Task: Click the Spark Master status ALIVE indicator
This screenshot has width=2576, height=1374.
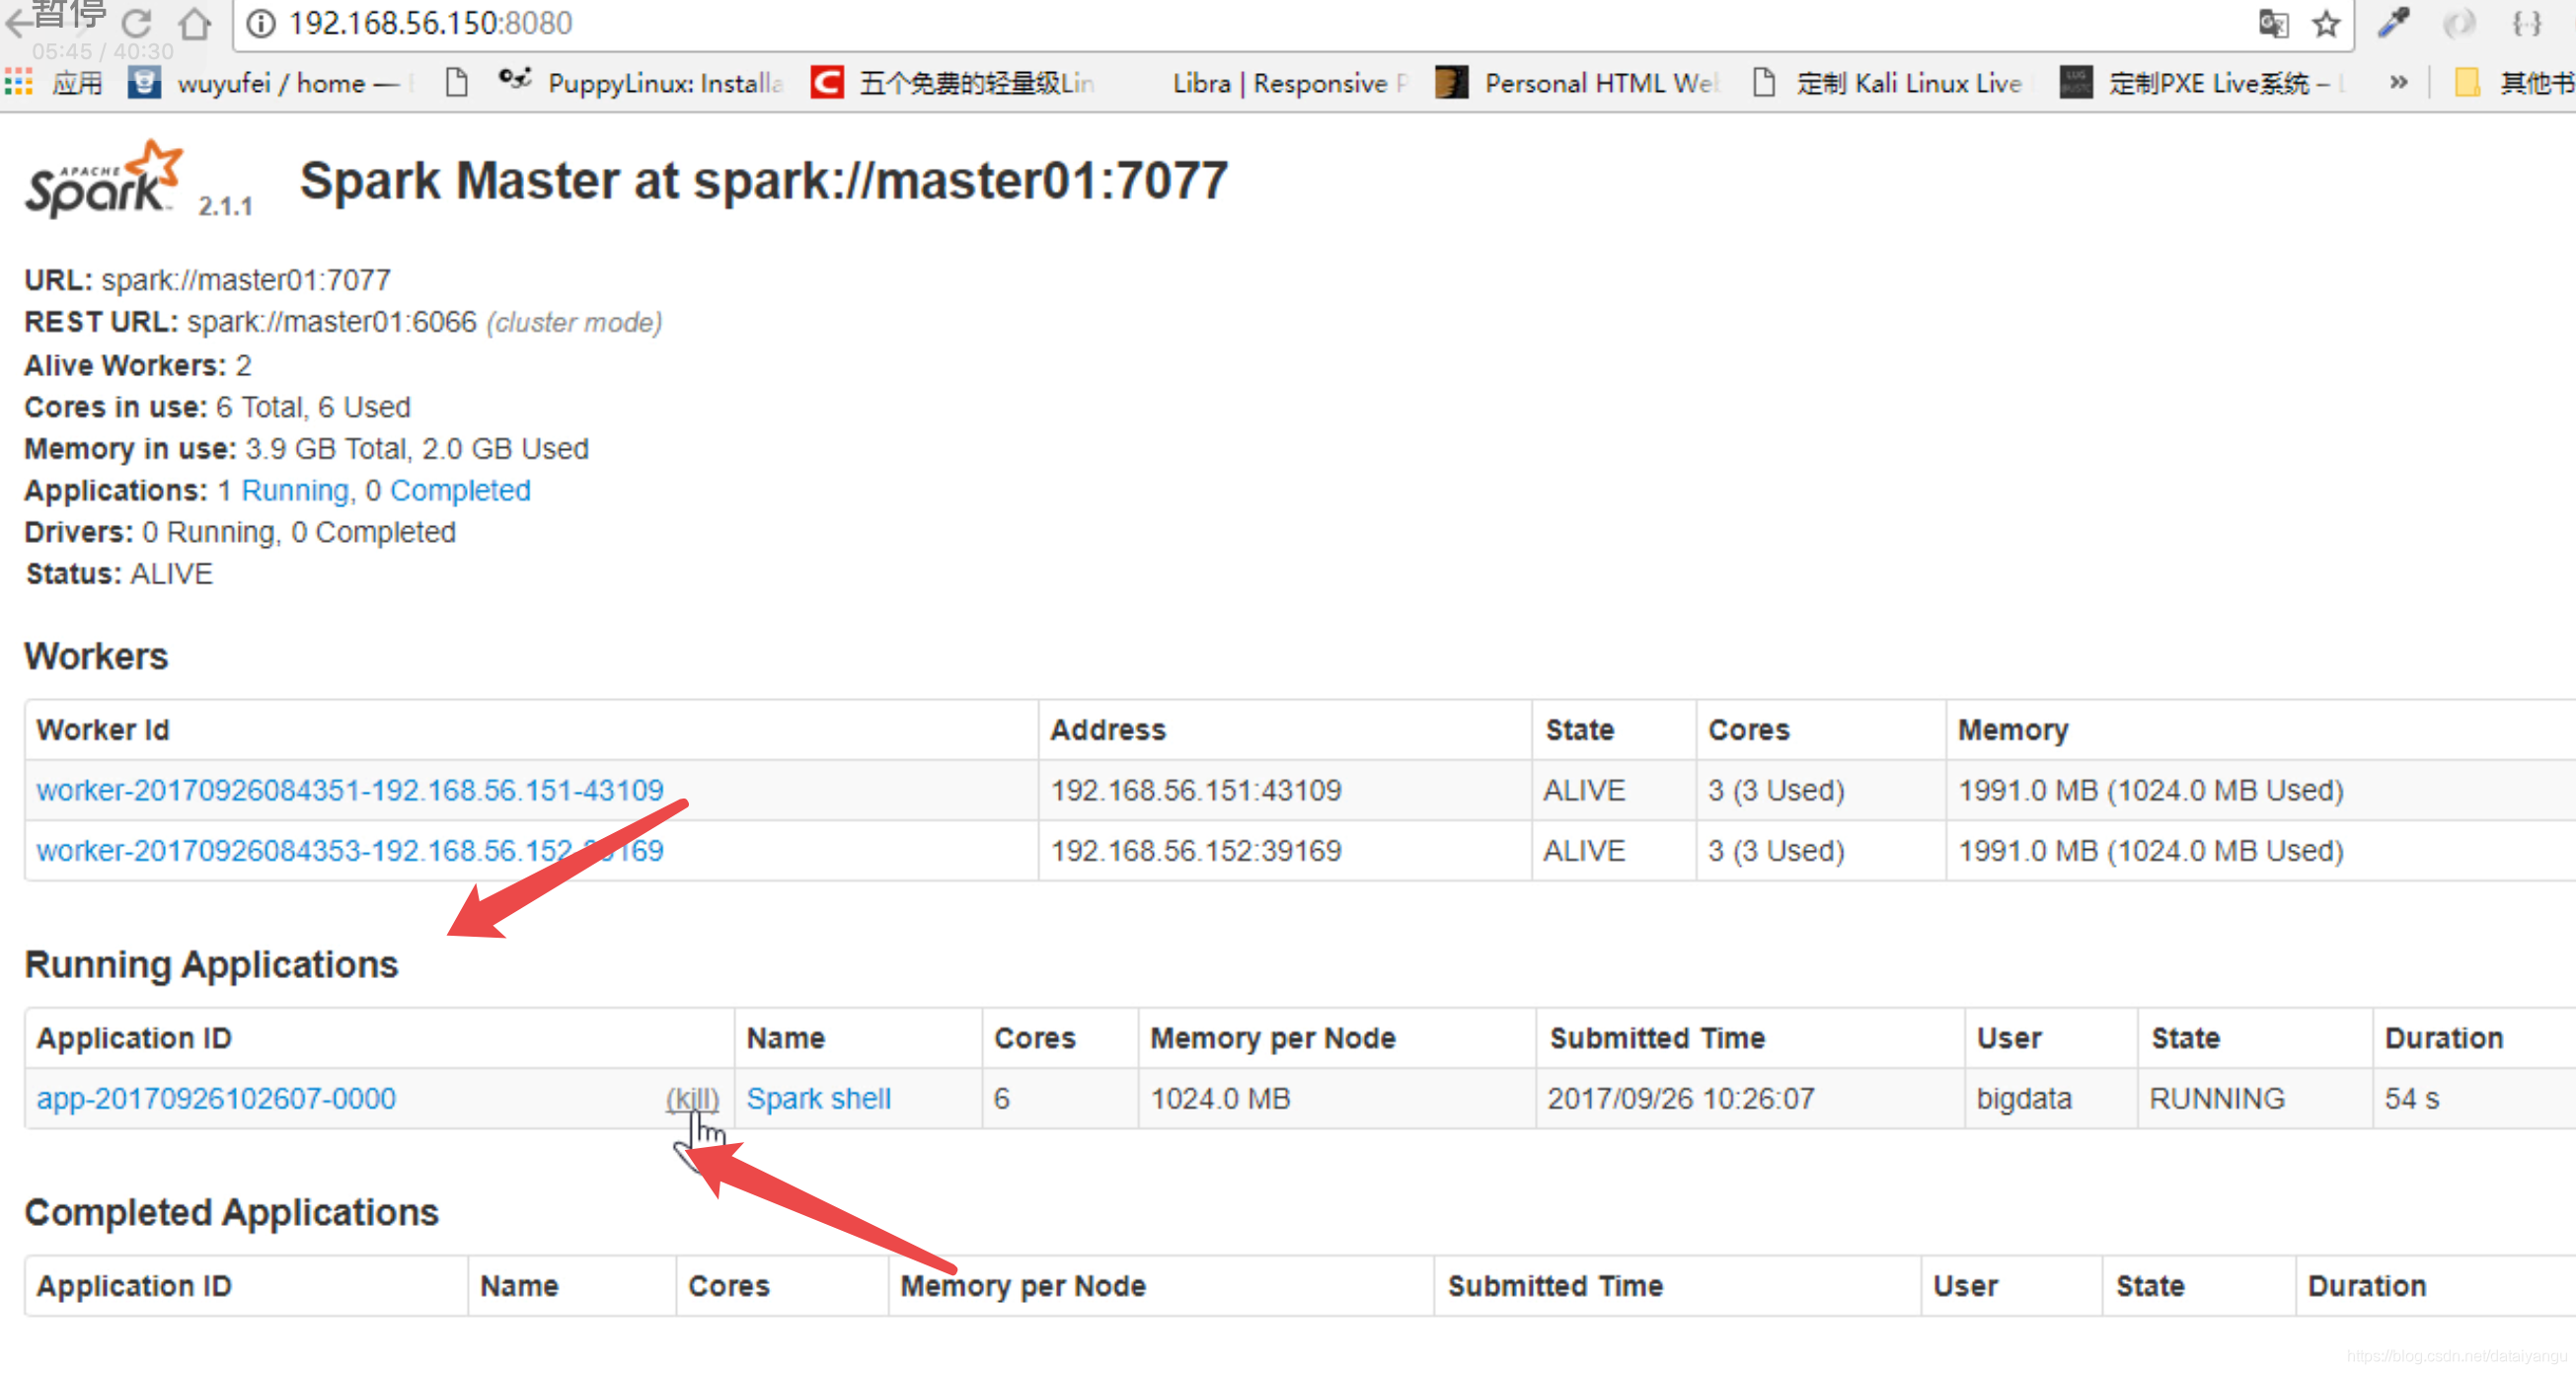Action: coord(171,572)
